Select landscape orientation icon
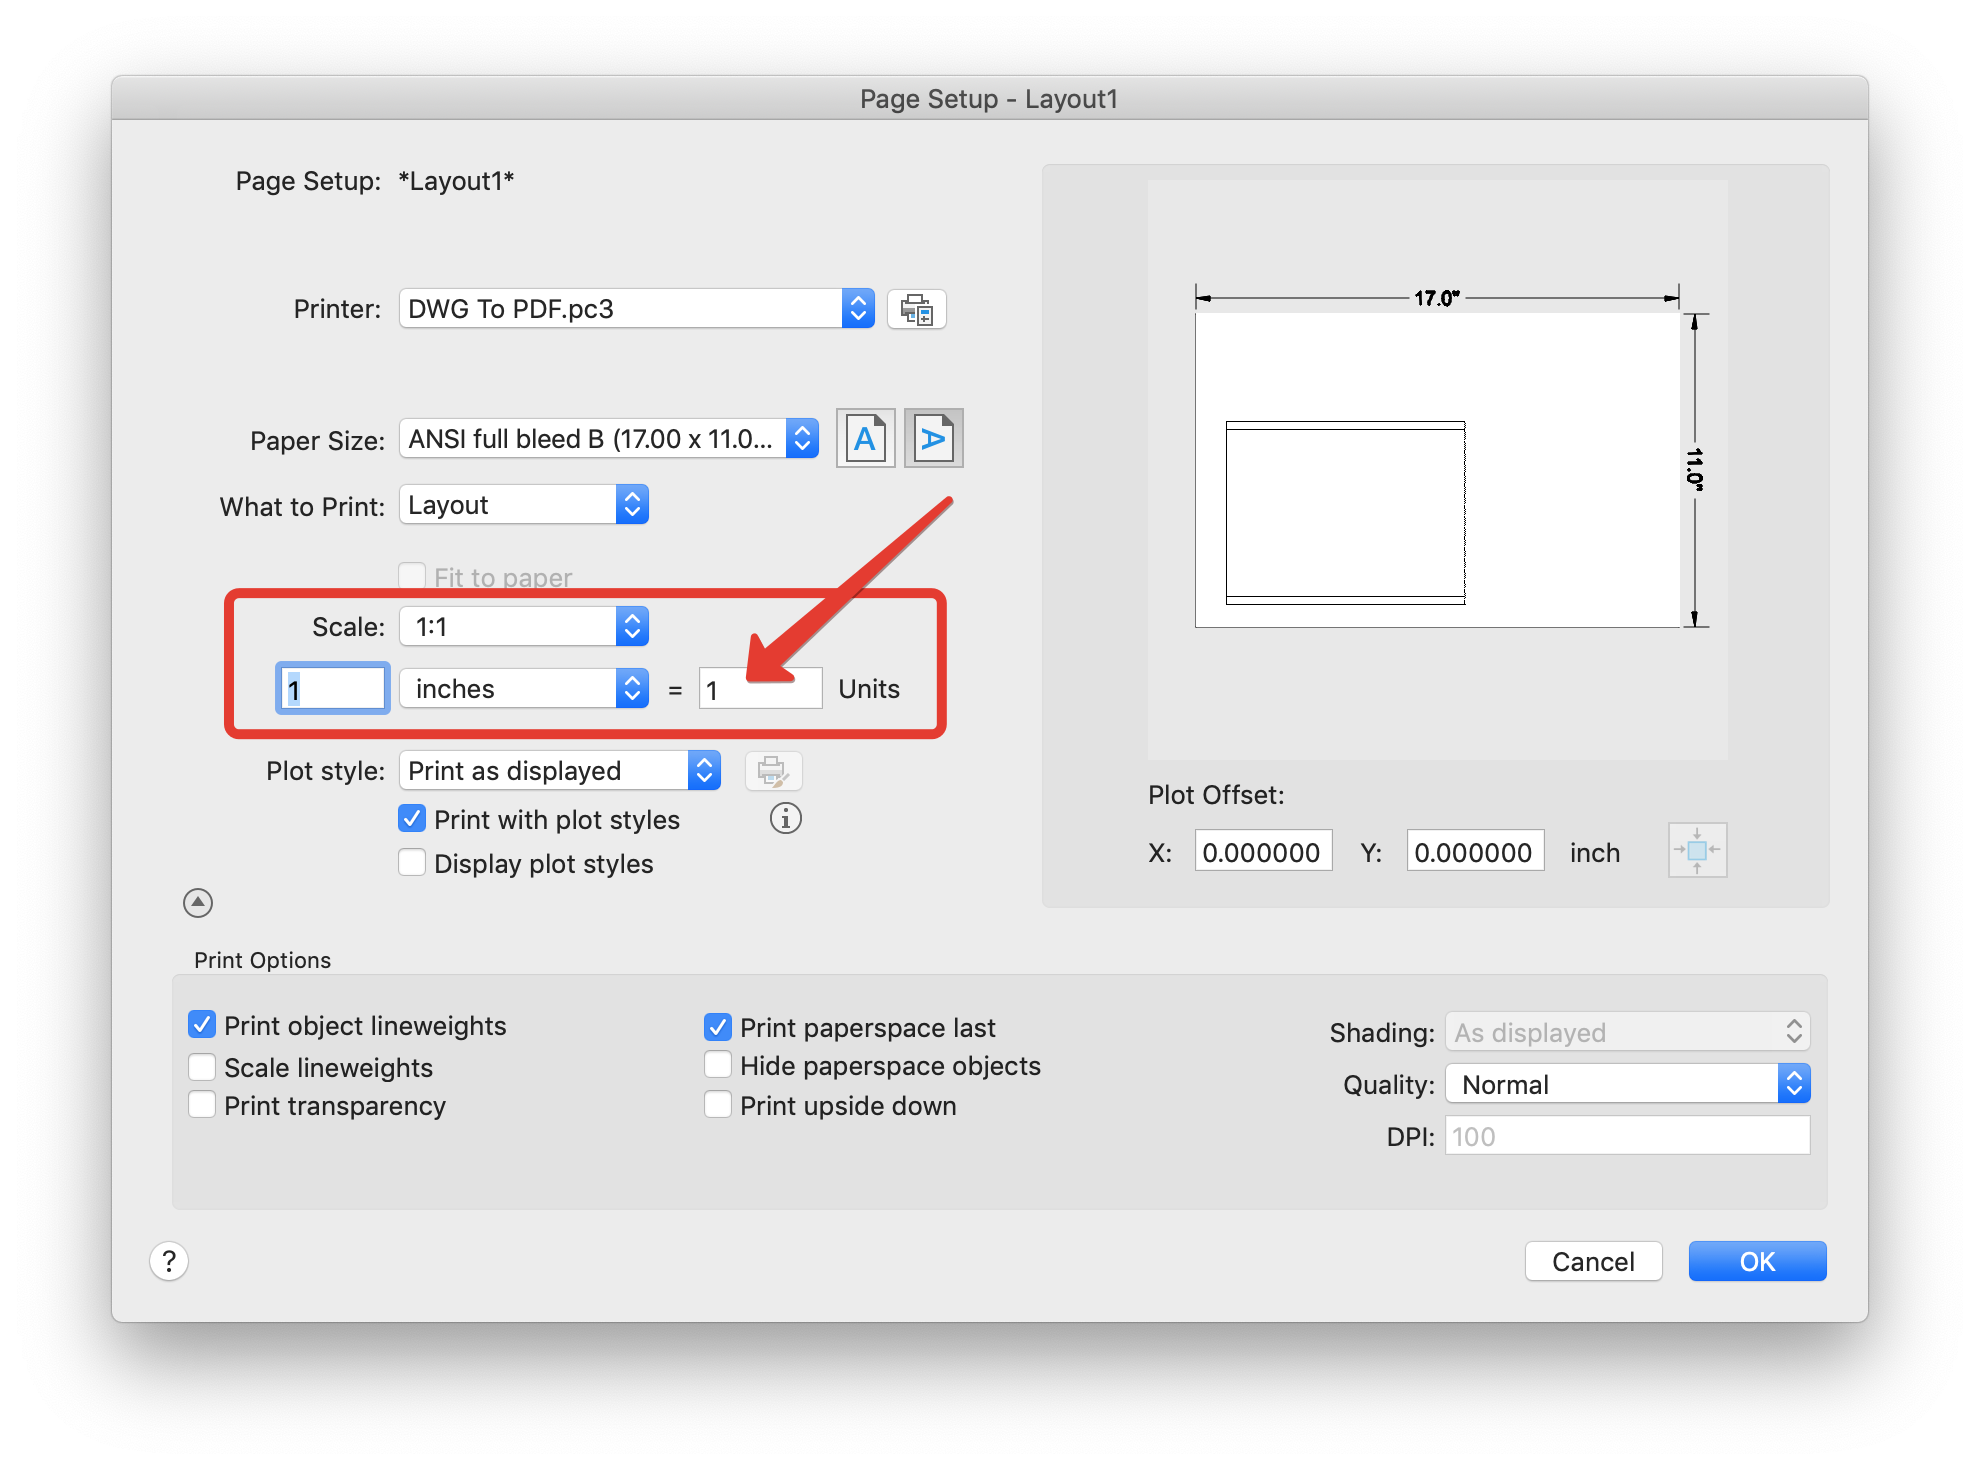 click(x=933, y=439)
